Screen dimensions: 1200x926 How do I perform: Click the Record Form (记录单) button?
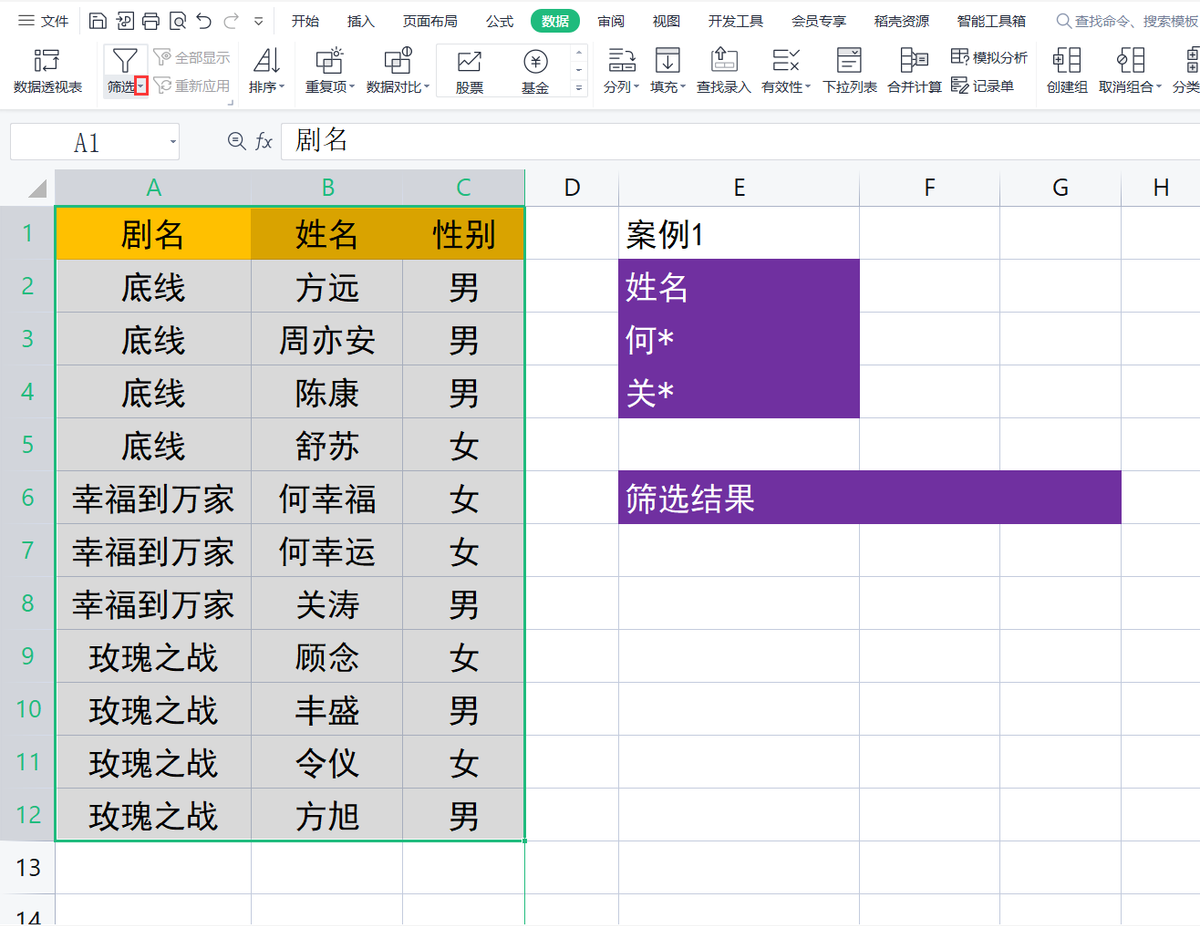pos(982,86)
